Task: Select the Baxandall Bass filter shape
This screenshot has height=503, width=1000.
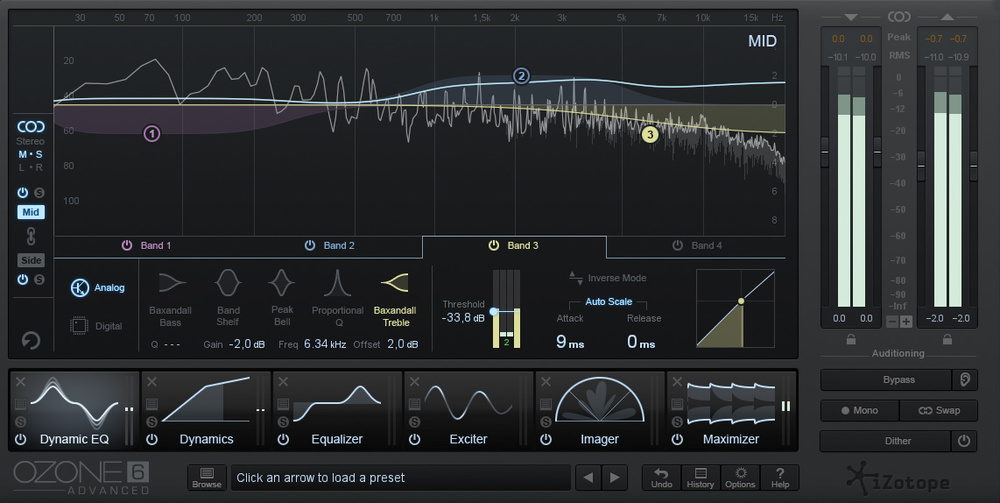Action: 170,298
